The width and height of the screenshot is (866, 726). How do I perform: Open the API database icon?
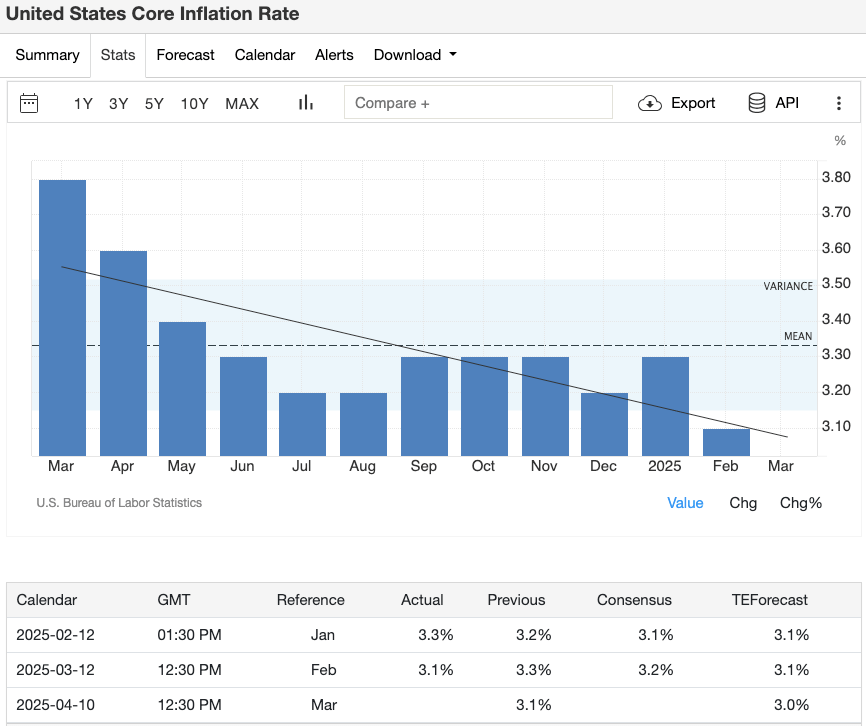(x=757, y=102)
